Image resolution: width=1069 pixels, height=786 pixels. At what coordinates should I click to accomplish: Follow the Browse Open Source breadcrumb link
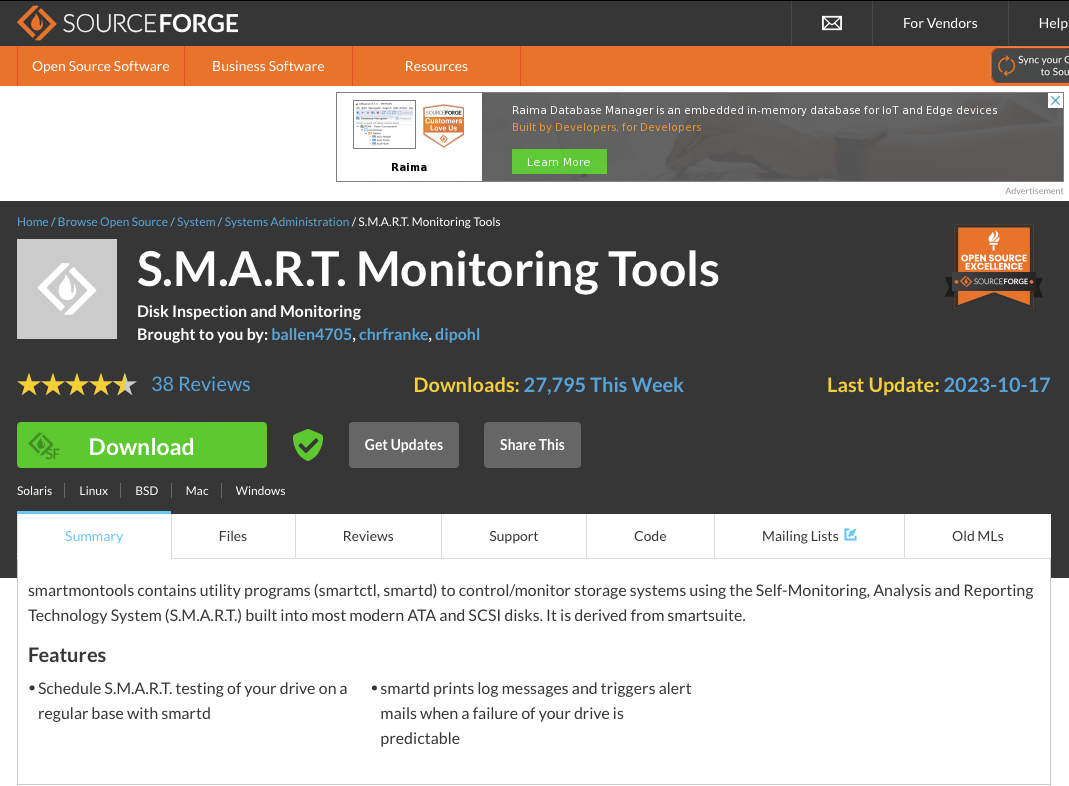112,222
